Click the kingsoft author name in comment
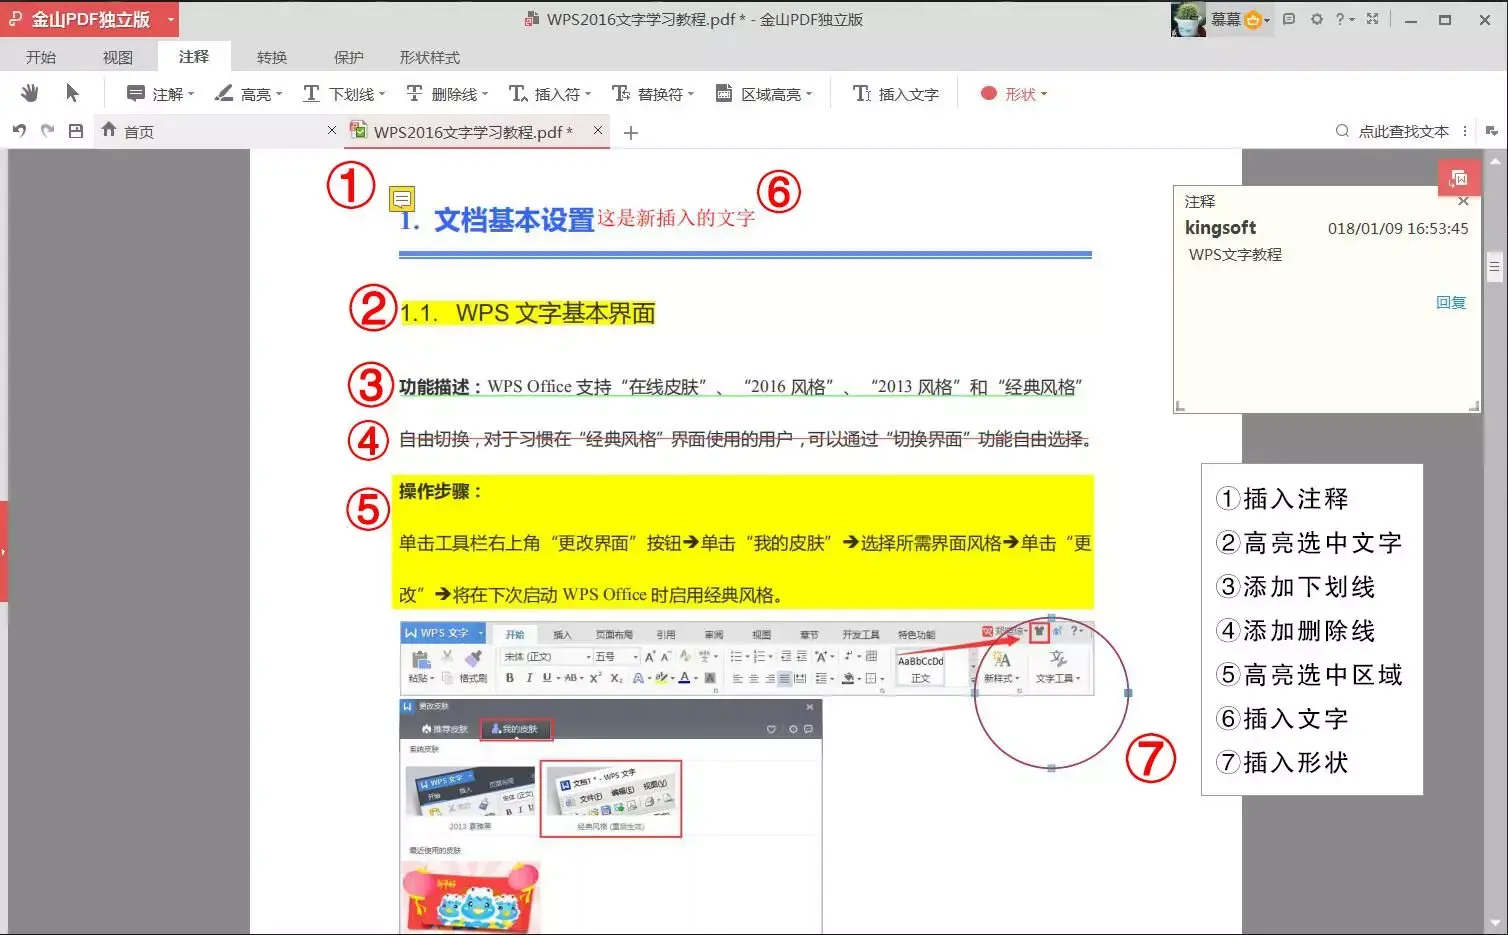 (x=1220, y=227)
